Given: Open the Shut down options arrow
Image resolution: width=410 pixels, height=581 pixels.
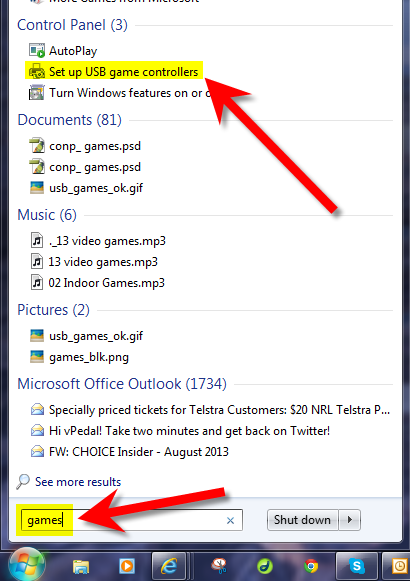Looking at the screenshot, I should pyautogui.click(x=349, y=520).
